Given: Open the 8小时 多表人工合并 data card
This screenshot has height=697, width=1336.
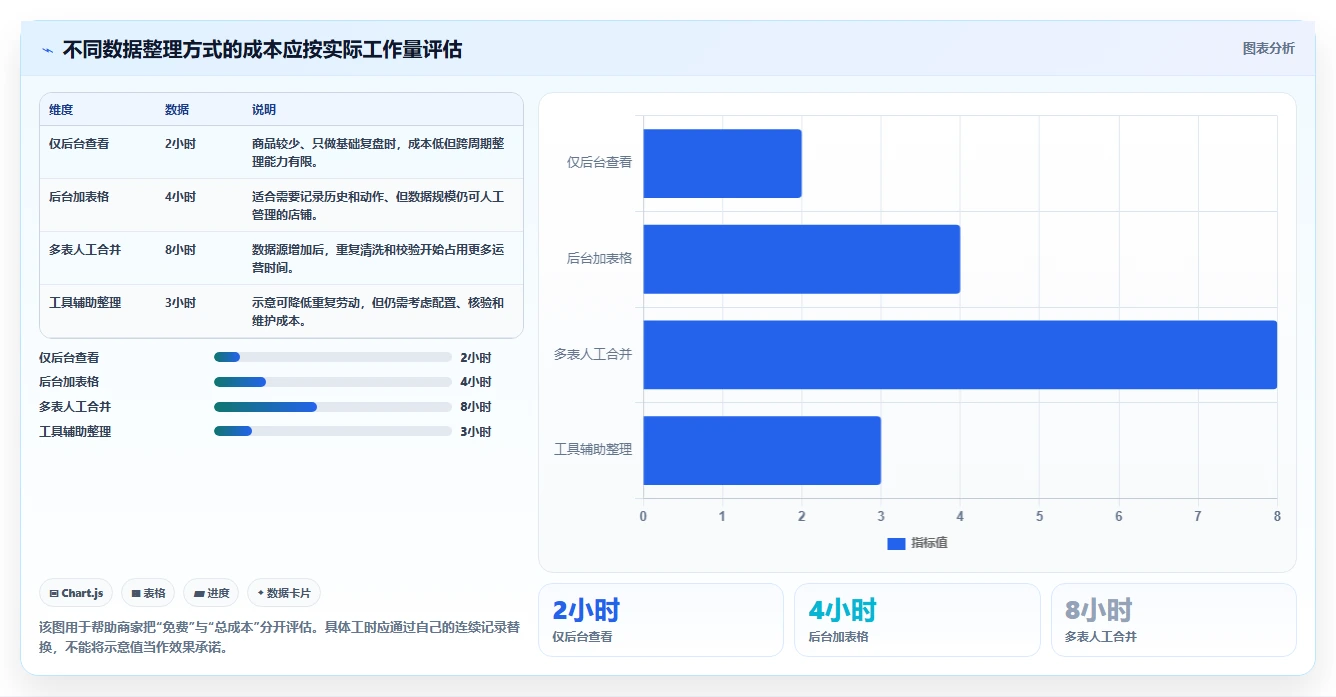Looking at the screenshot, I should (x=1173, y=620).
